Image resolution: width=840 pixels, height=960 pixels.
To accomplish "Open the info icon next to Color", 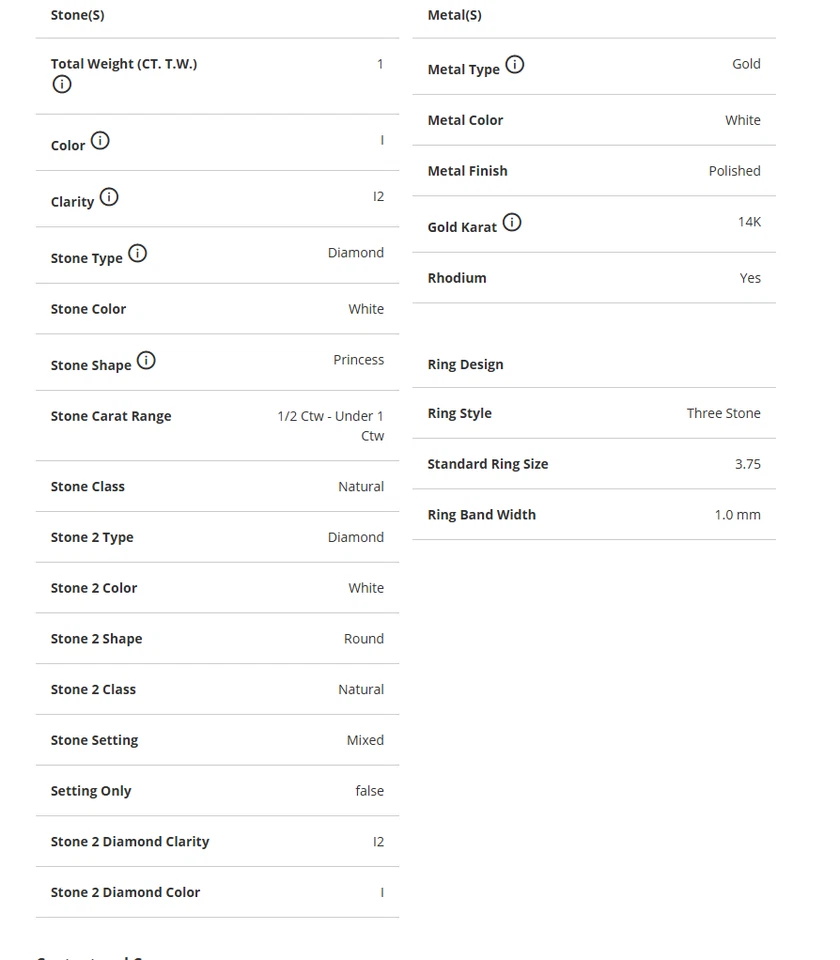I will point(100,141).
